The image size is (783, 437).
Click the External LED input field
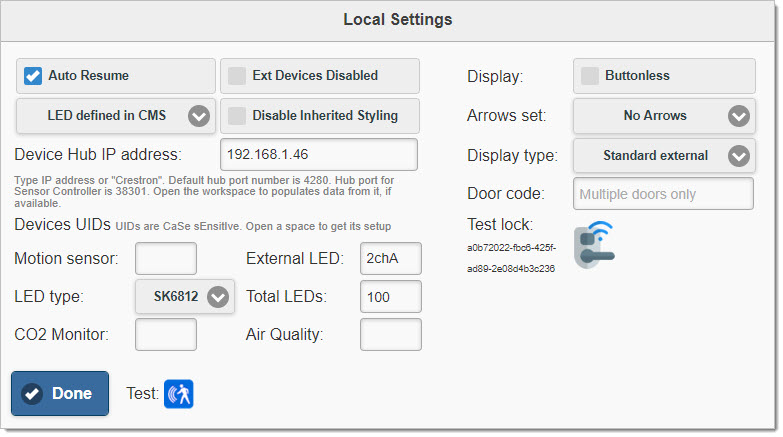point(390,259)
